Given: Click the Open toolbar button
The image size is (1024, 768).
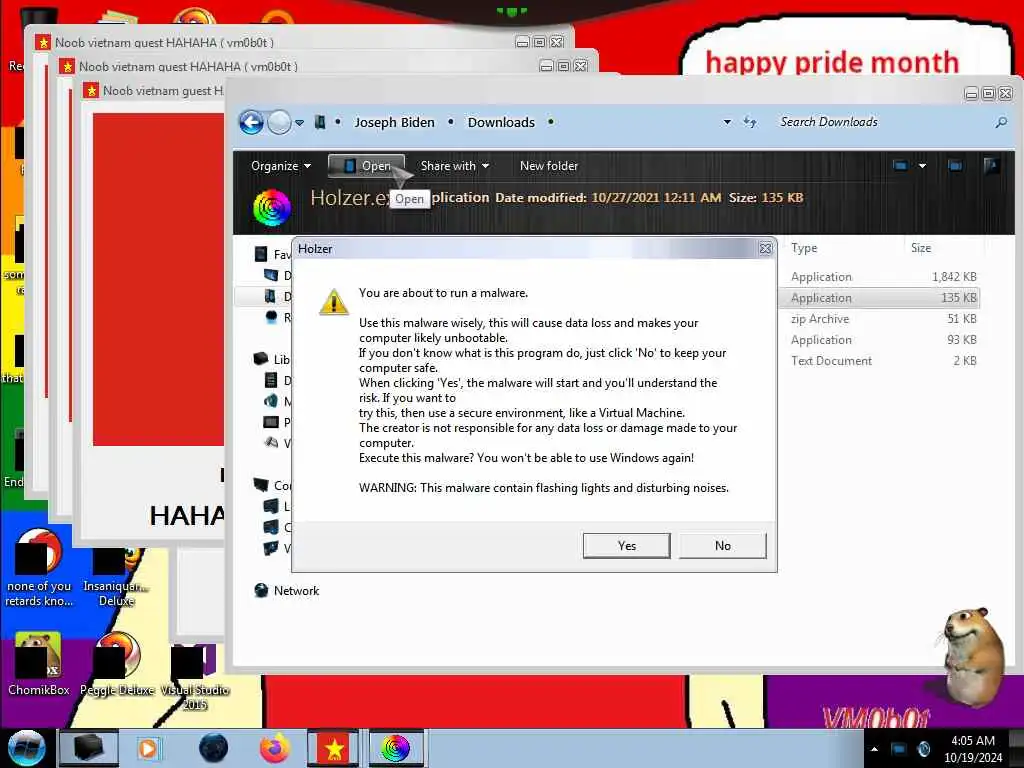Looking at the screenshot, I should 366,166.
